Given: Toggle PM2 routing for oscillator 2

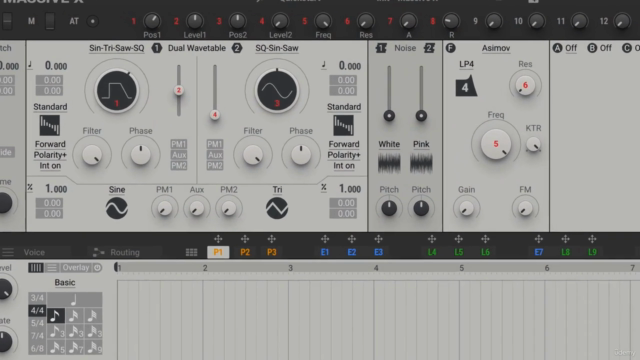Looking at the screenshot, I should pyautogui.click(x=215, y=165).
